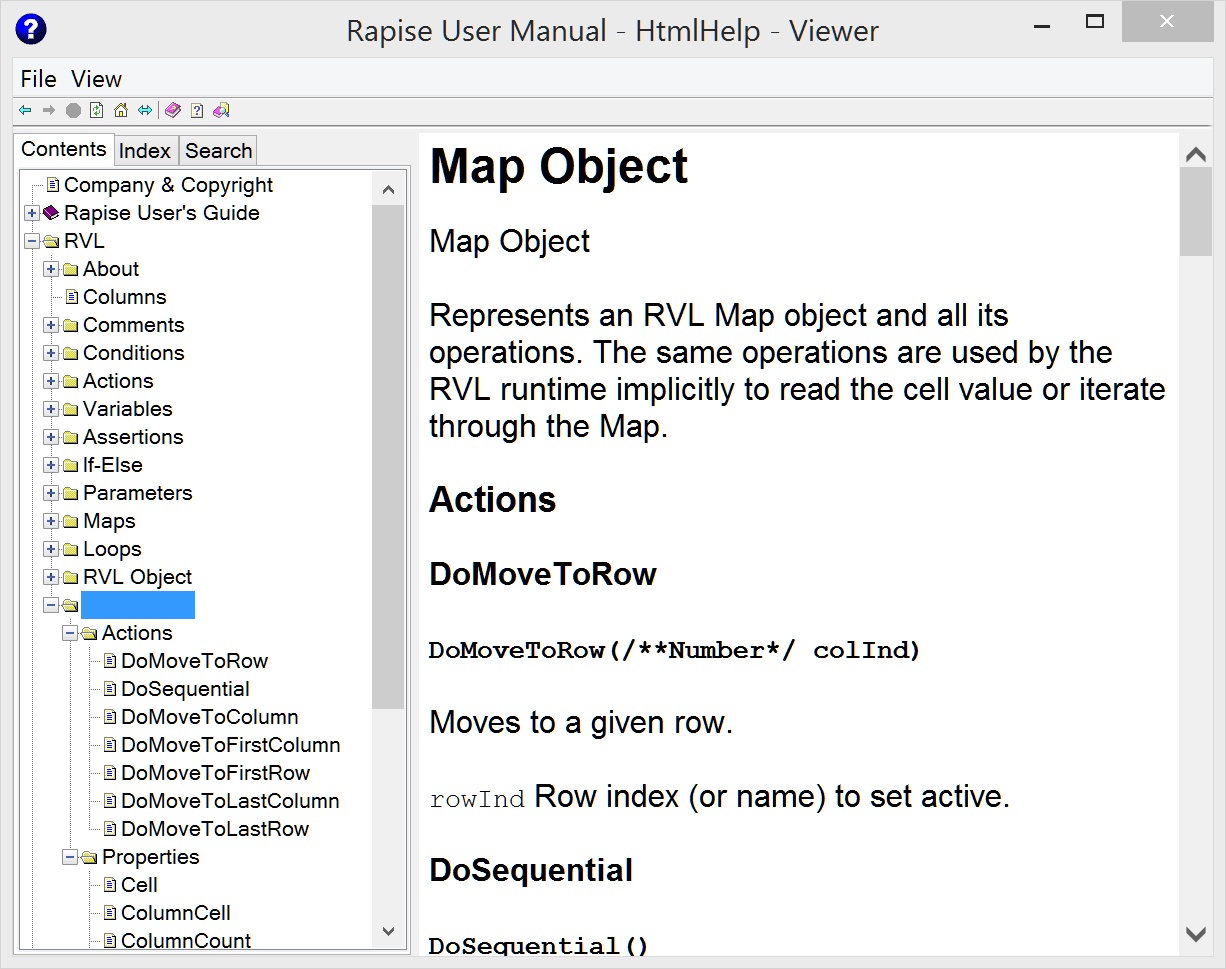
Task: Click the Back arrow toolbar icon
Action: click(25, 110)
